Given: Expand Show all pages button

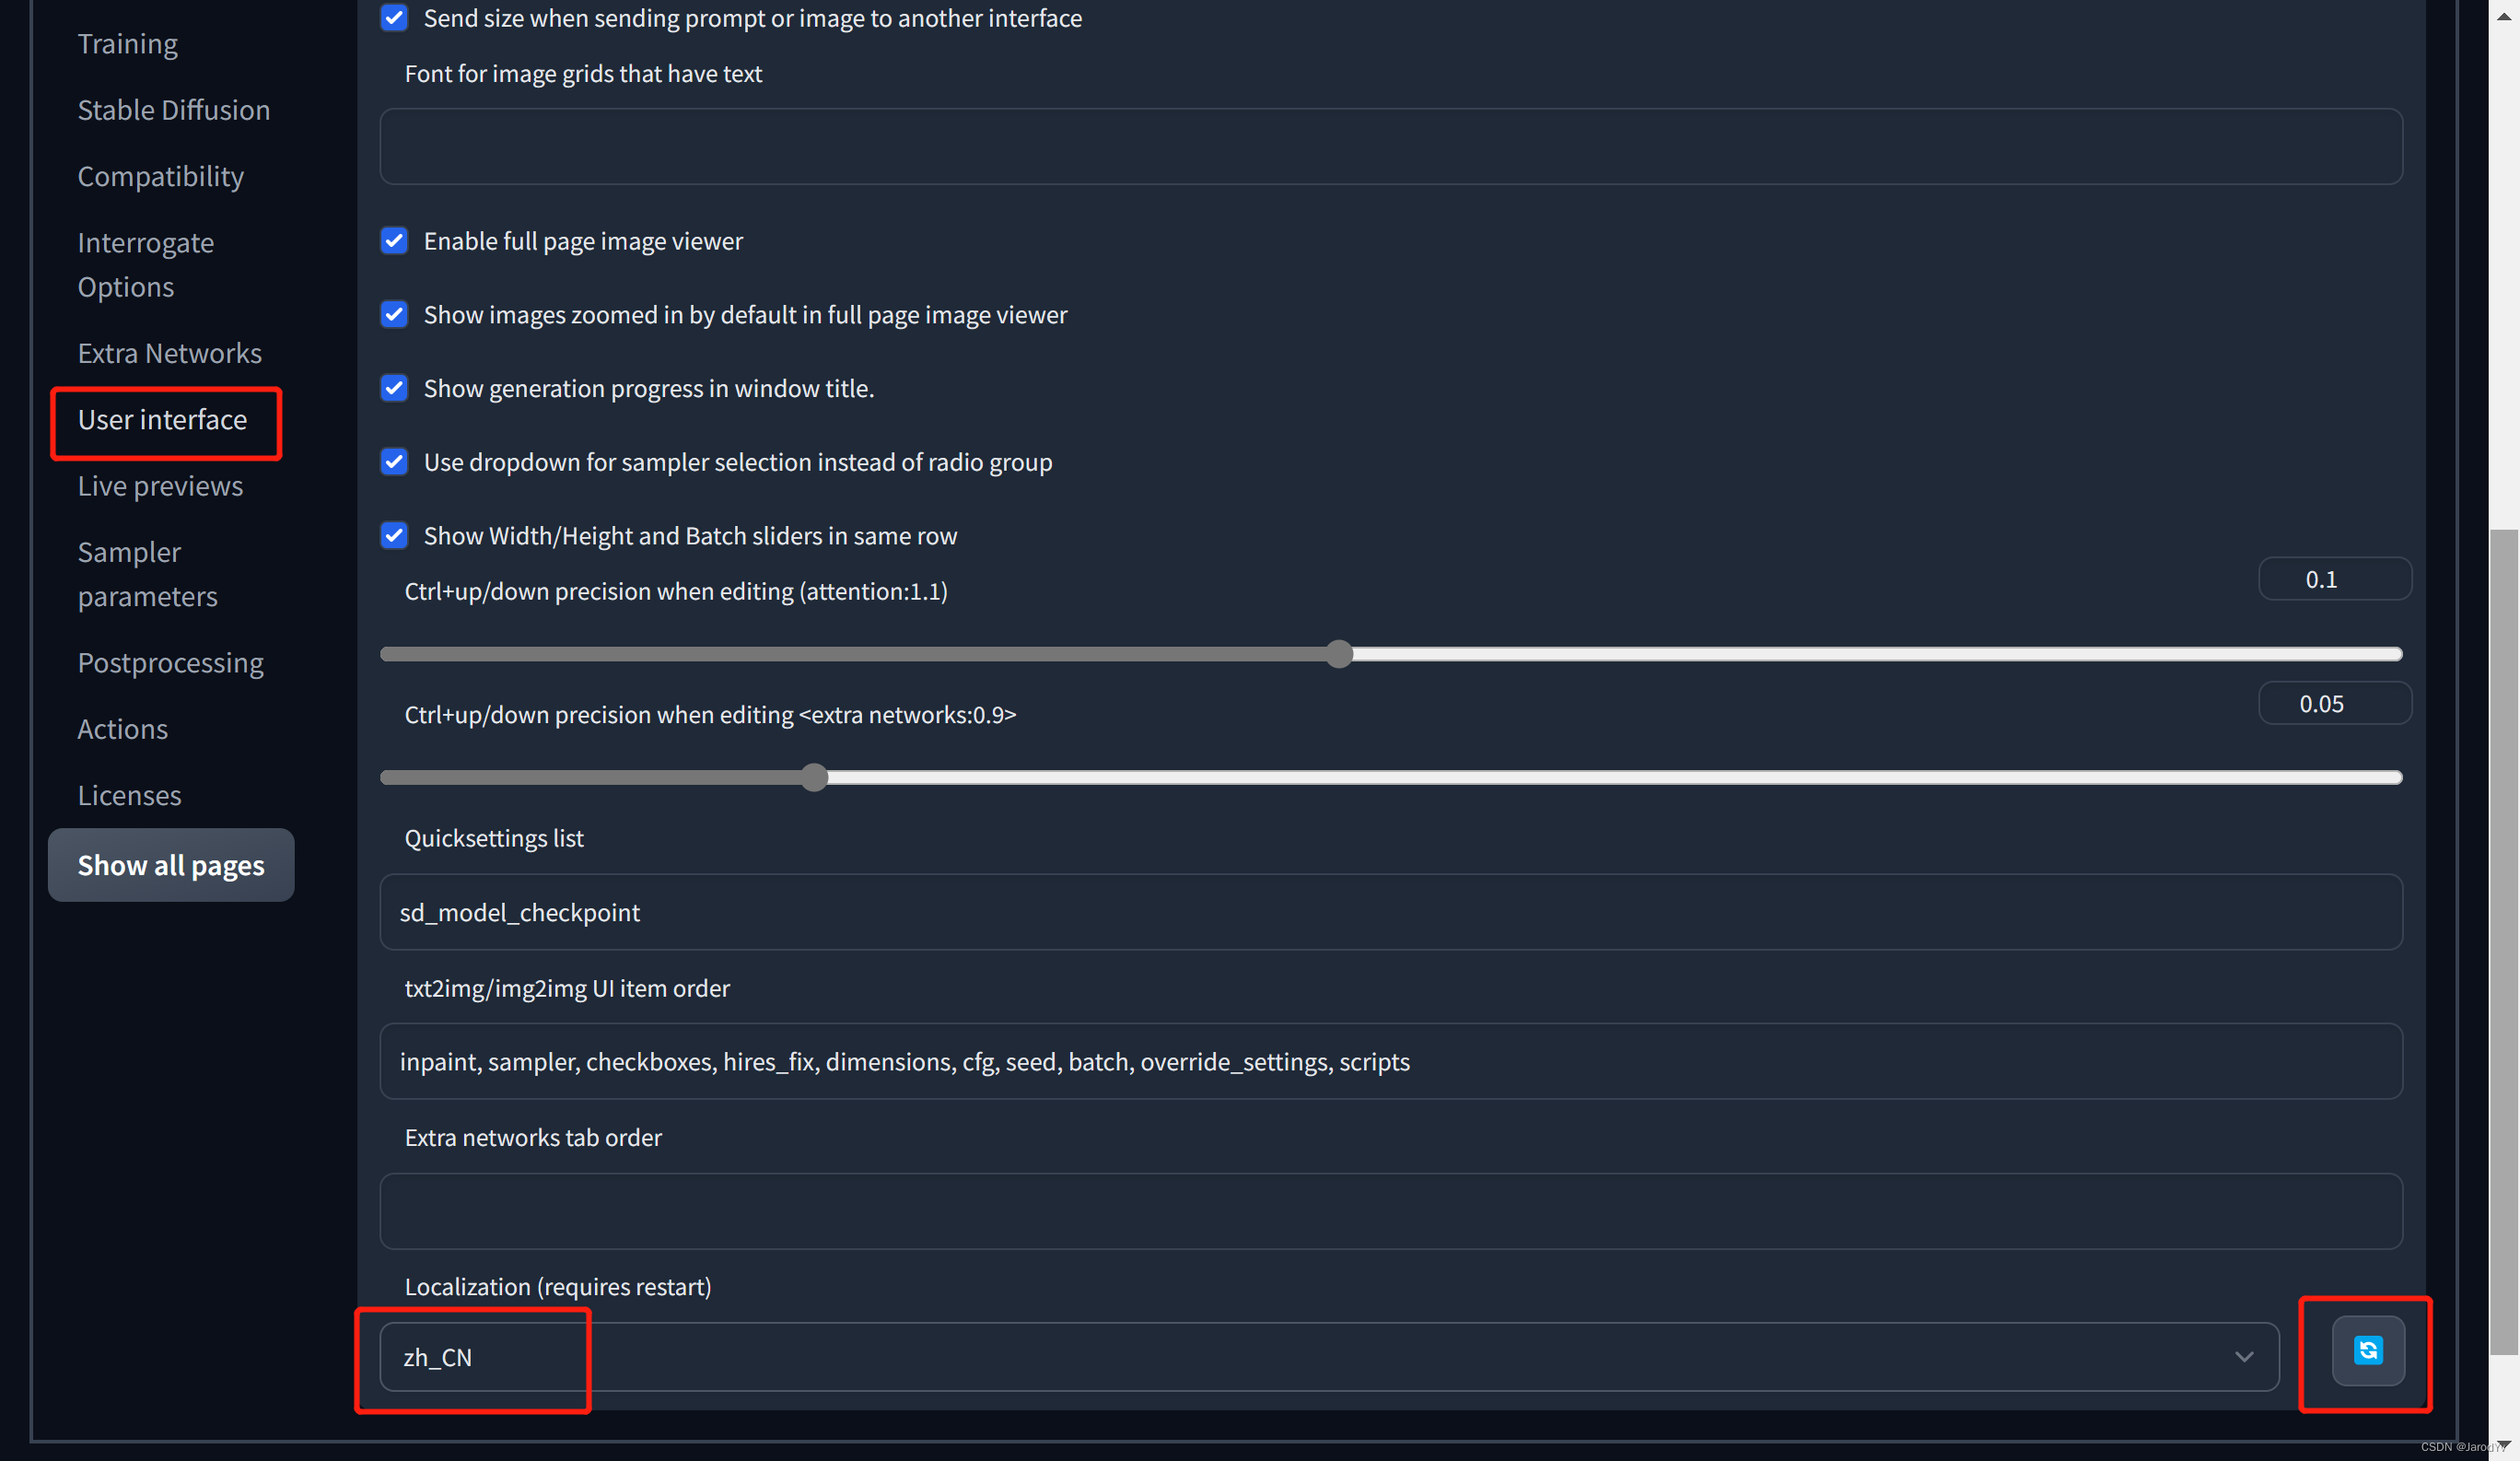Looking at the screenshot, I should (x=172, y=864).
